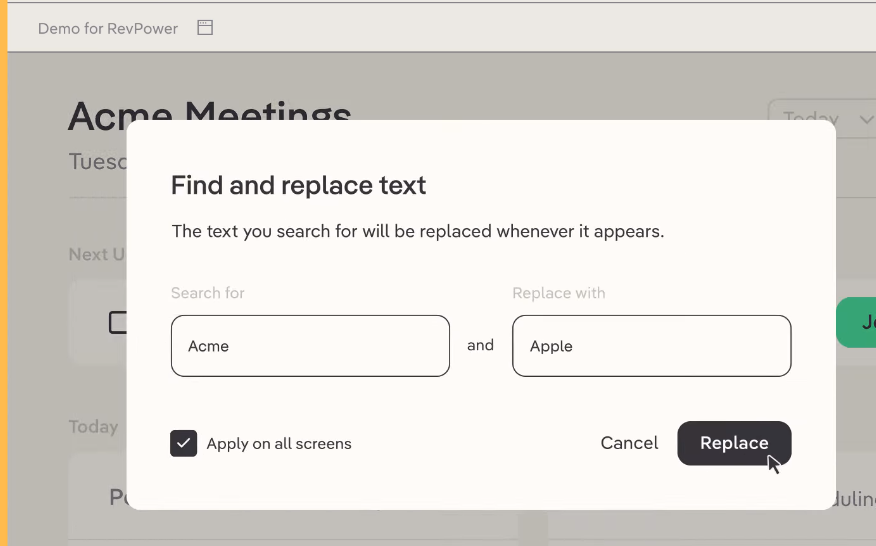Image resolution: width=876 pixels, height=546 pixels.
Task: Click the green button at the right edge
Action: [856, 322]
